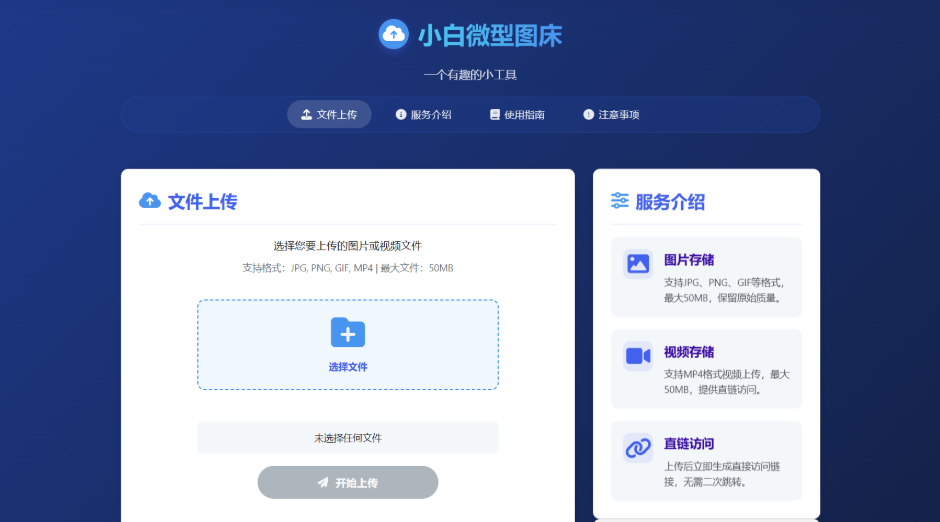940x522 pixels.
Task: Switch to the 文件上传 tab
Action: [x=329, y=114]
